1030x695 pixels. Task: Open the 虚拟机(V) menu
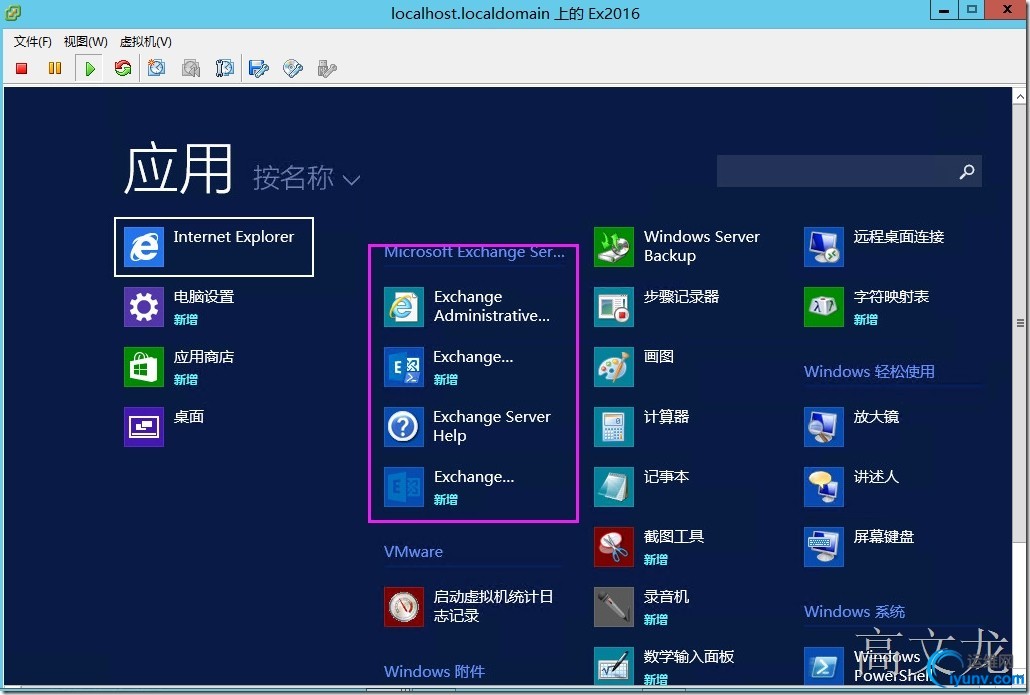[146, 41]
